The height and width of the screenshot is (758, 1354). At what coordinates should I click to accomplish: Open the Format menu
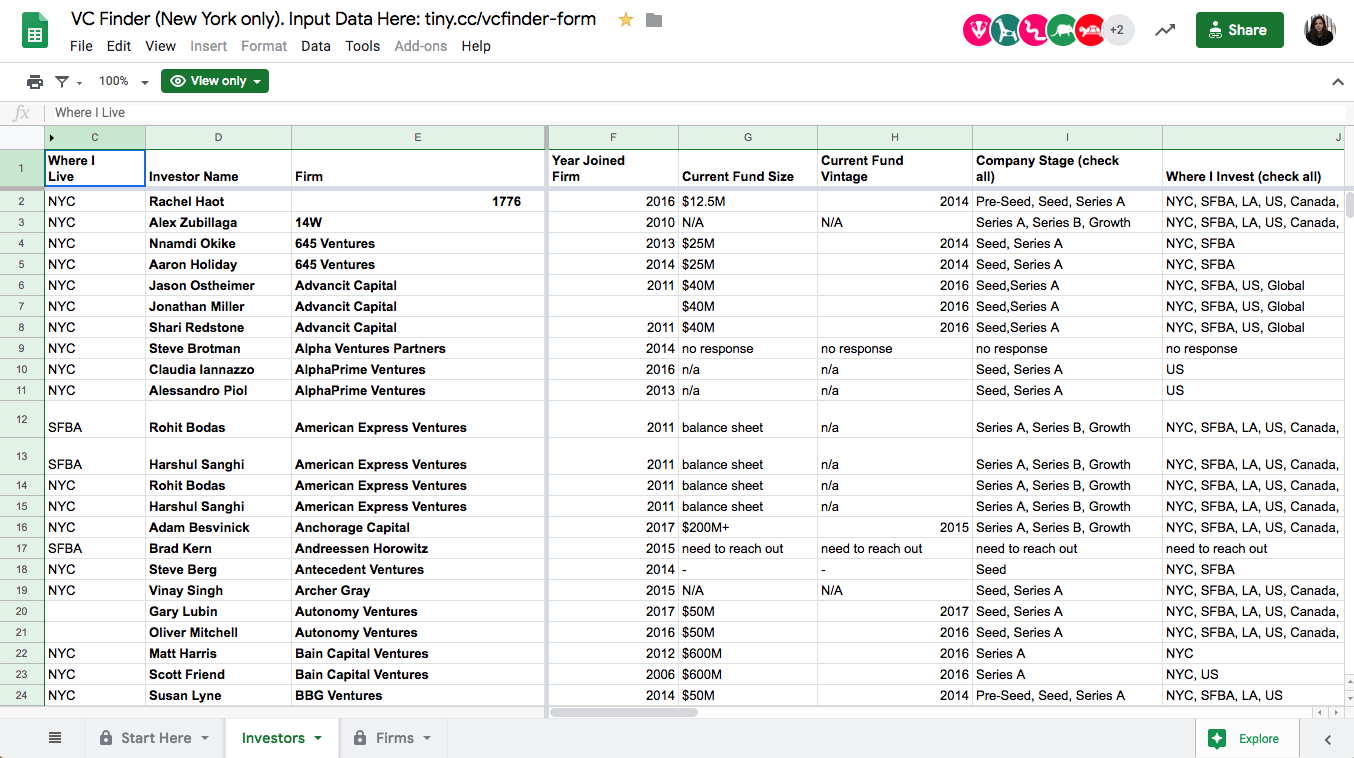click(264, 46)
